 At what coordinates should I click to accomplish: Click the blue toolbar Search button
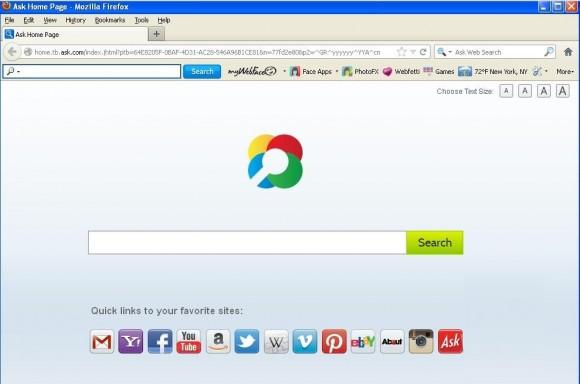(x=202, y=71)
